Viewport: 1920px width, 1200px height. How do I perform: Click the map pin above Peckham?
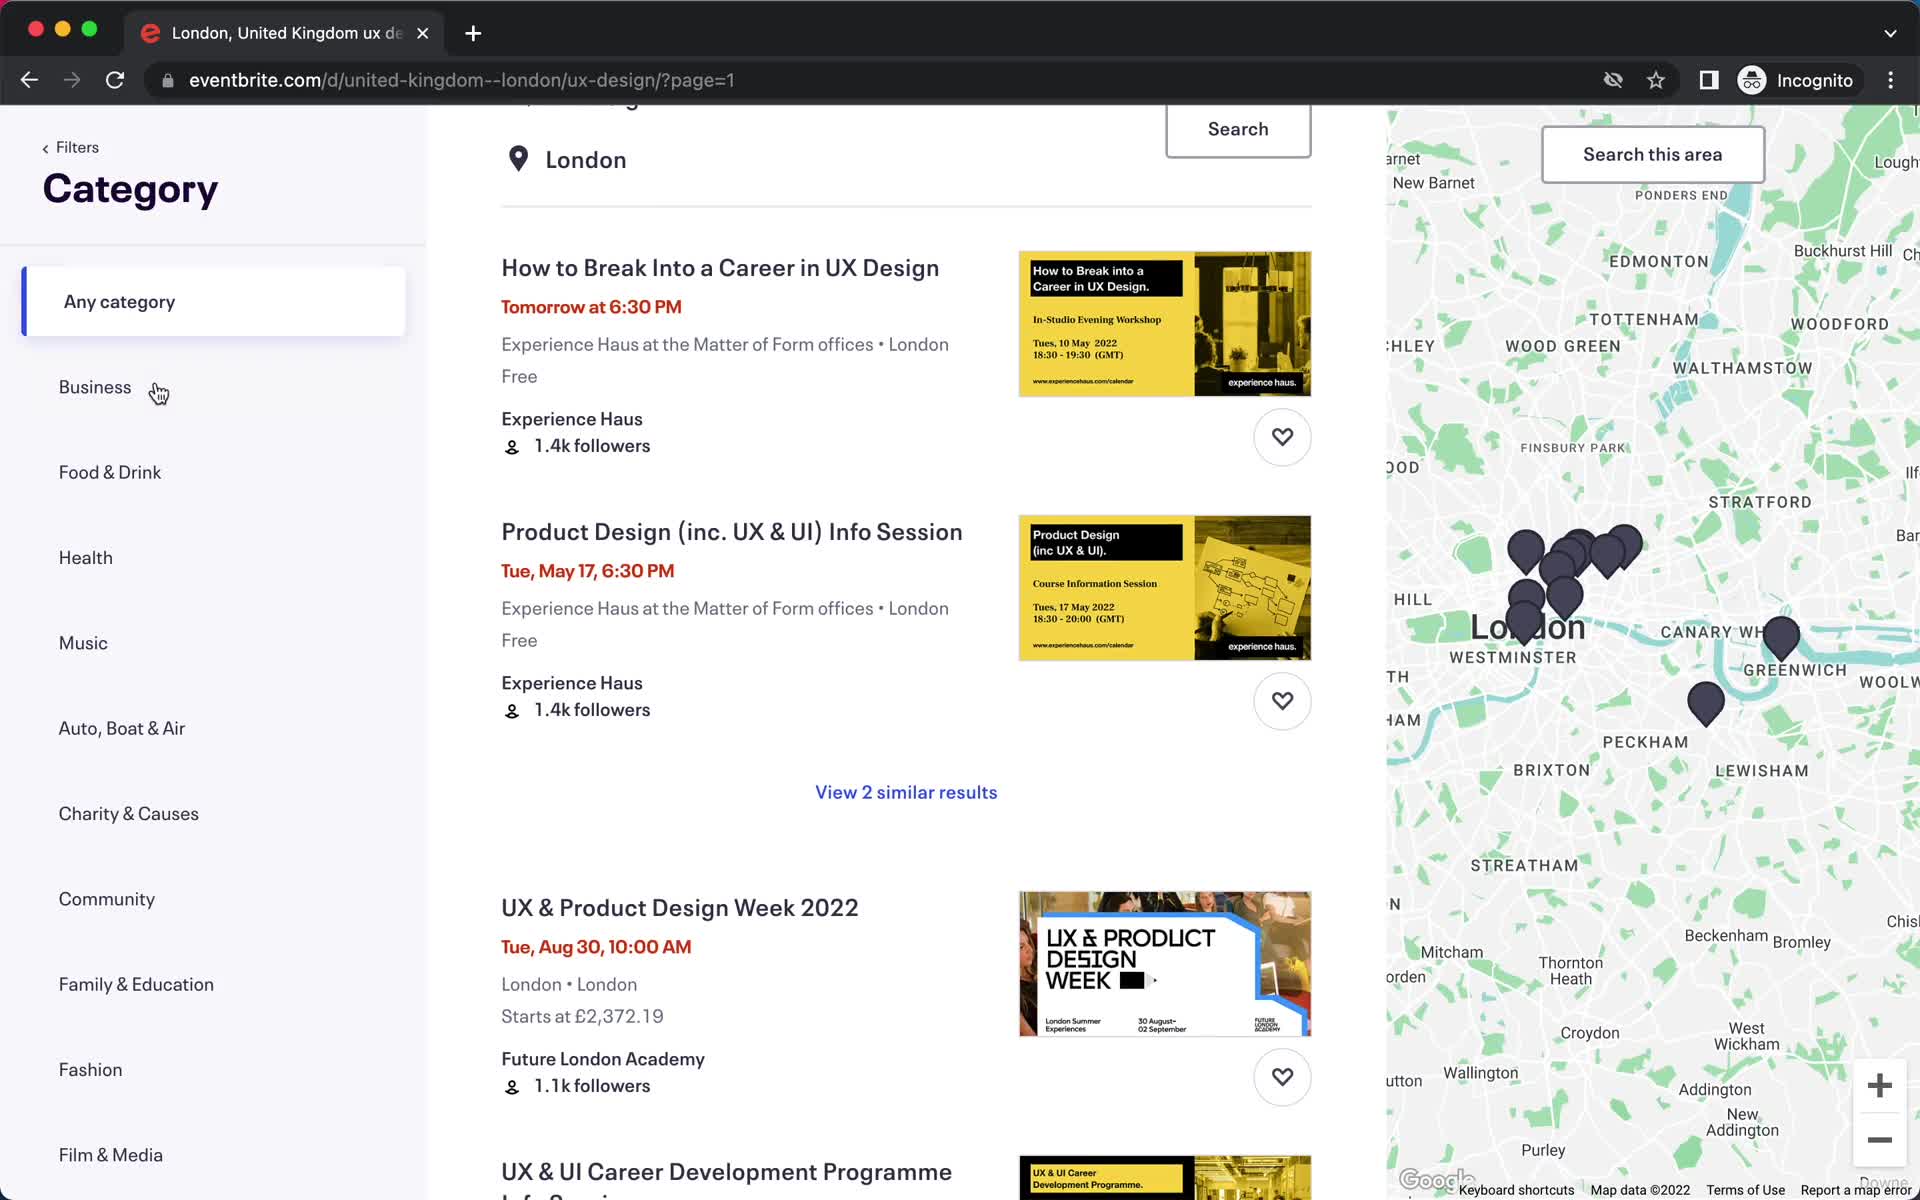[x=1706, y=703]
